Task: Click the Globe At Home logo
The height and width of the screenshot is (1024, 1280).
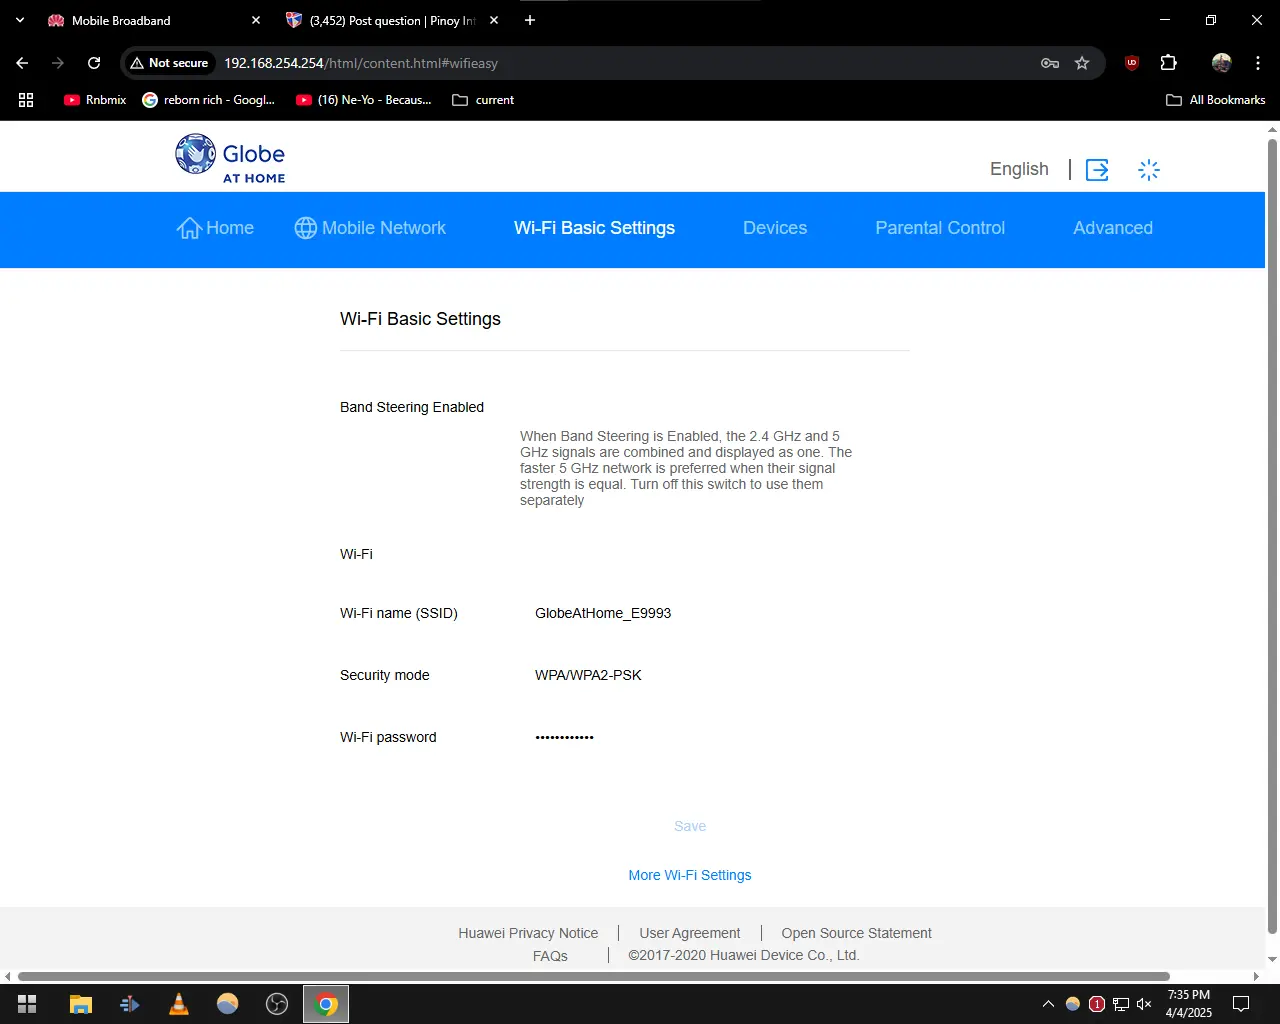Action: 230,158
